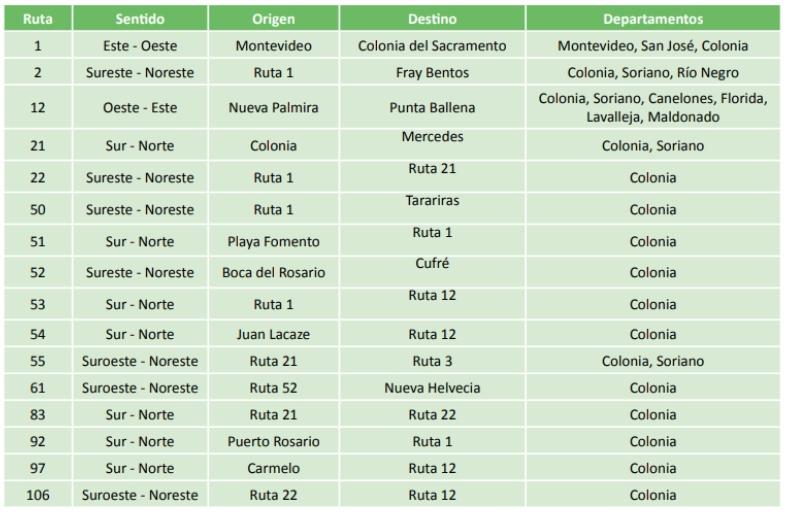790x514 pixels.
Task: Select the Puerto Rosario cell
Action: coord(274,441)
